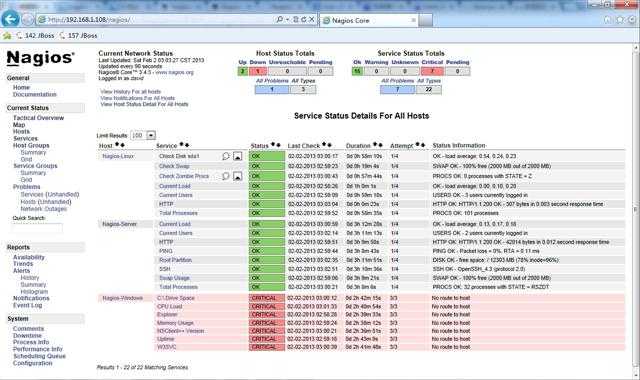Open Services in Current Status menu
This screenshot has width=640, height=380.
25,138
